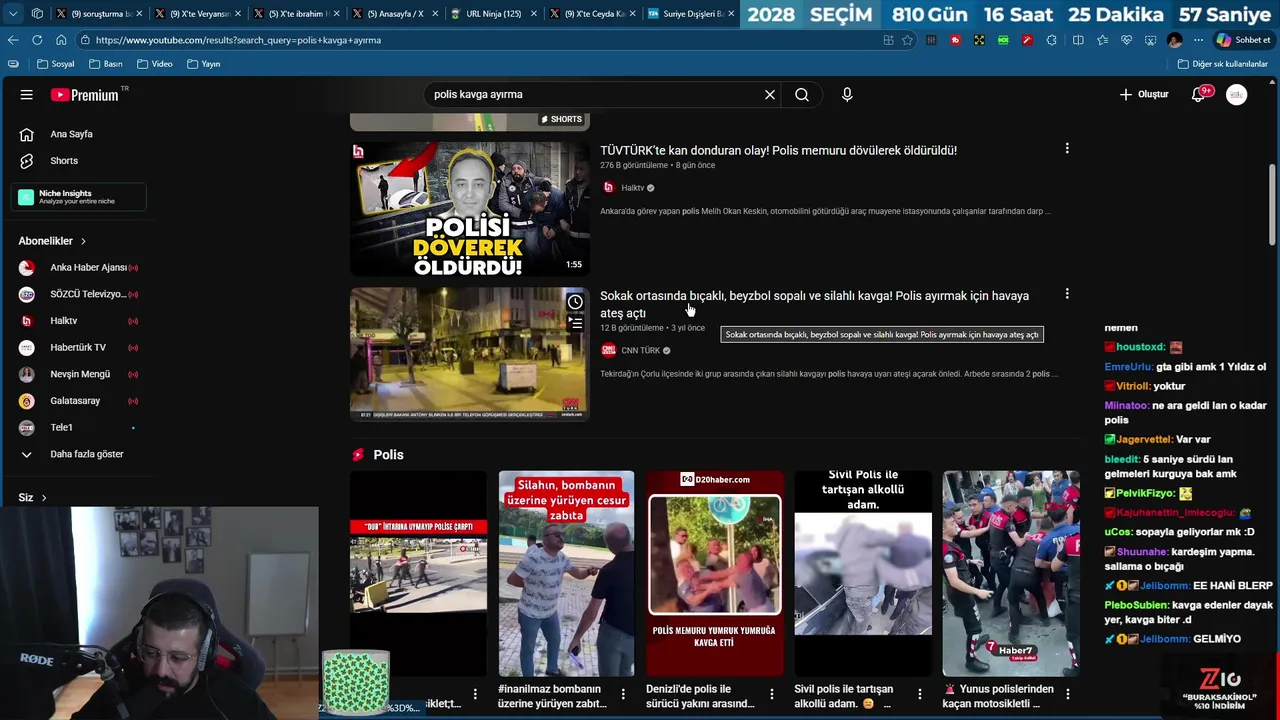Image resolution: width=1280 pixels, height=720 pixels.
Task: Open the browser home page button
Action: (61, 40)
